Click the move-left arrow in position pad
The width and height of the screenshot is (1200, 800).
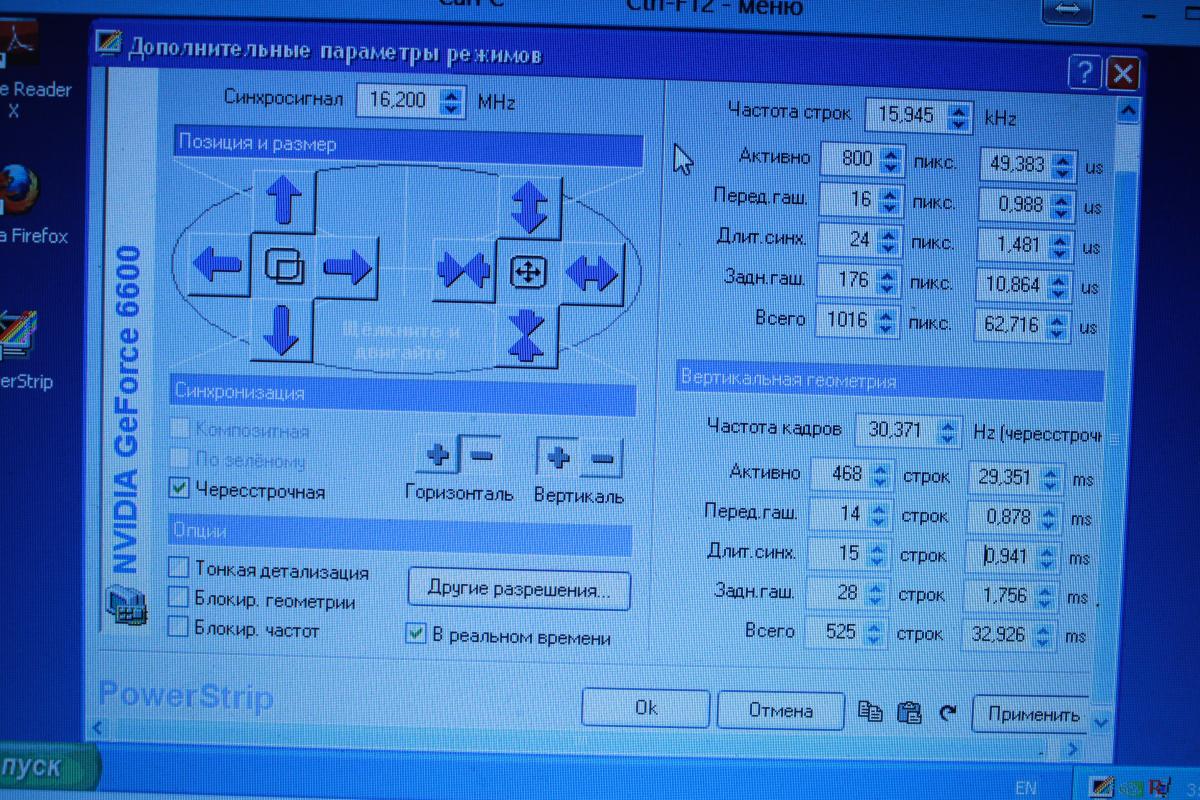217,266
